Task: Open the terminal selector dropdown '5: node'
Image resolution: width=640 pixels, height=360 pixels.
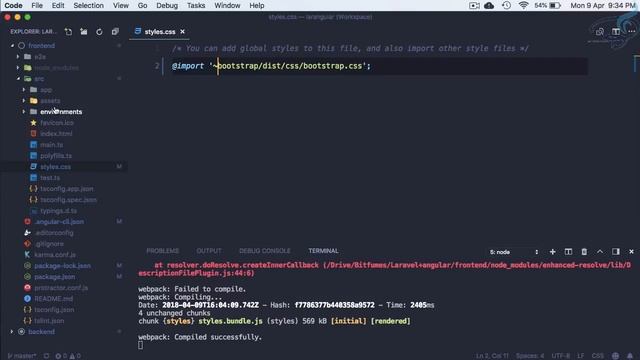Action: click(x=514, y=252)
